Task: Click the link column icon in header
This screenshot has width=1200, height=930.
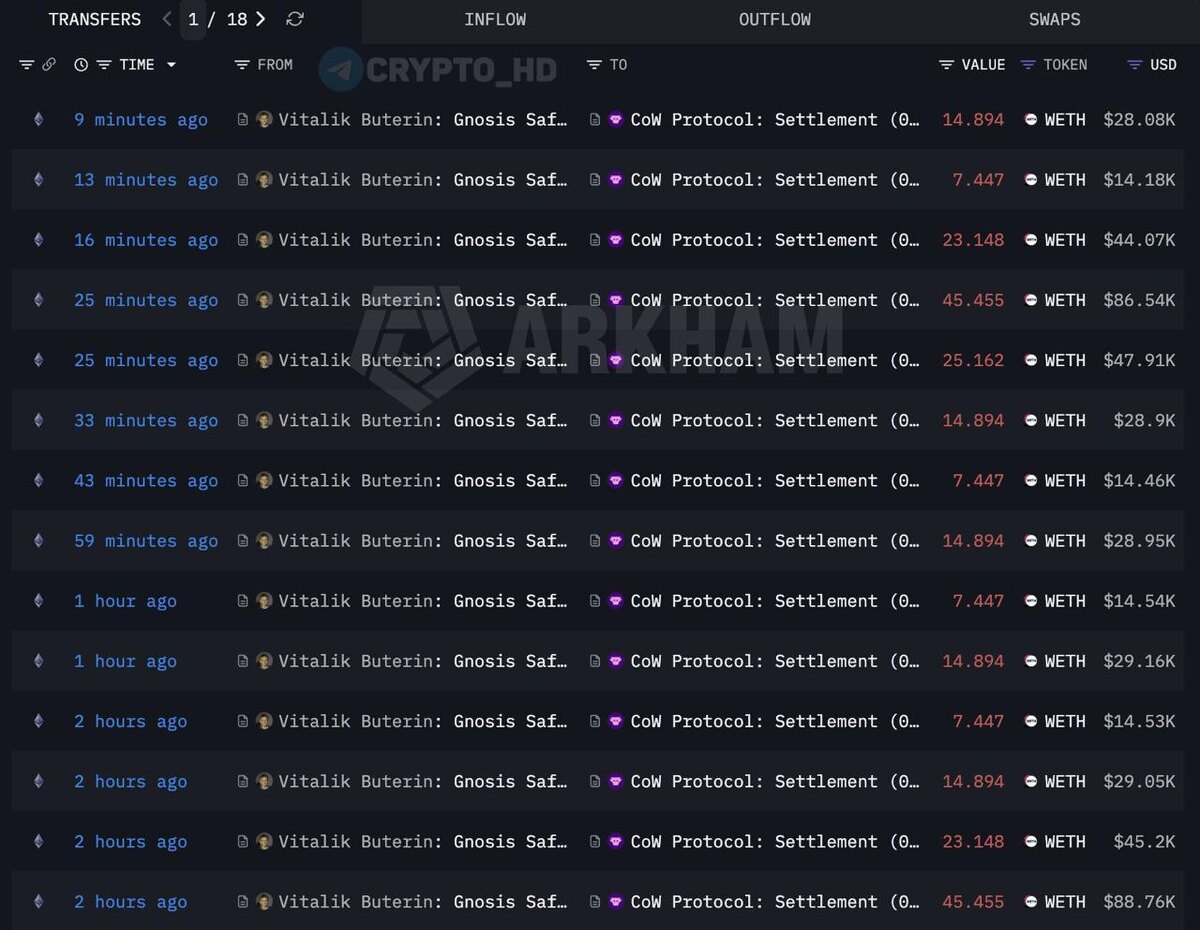Action: [x=49, y=64]
